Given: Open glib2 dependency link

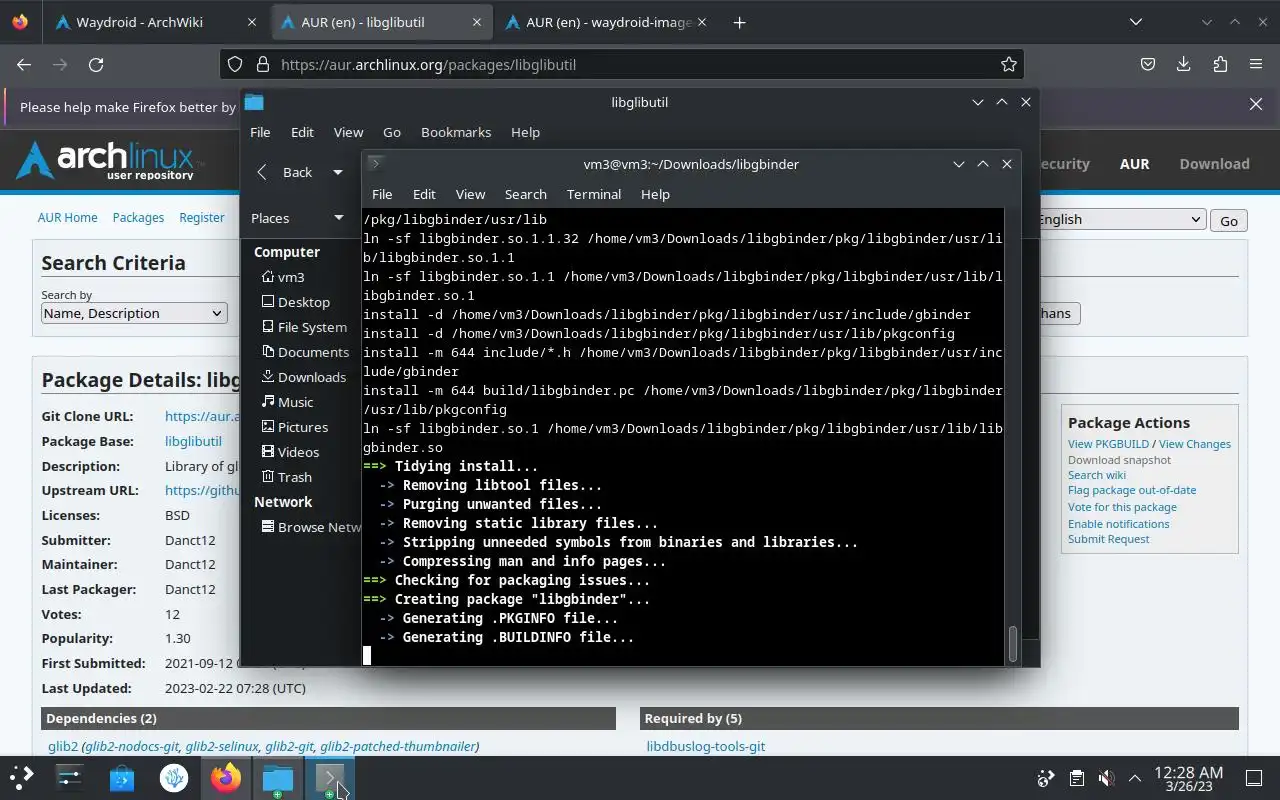Looking at the screenshot, I should (63, 746).
